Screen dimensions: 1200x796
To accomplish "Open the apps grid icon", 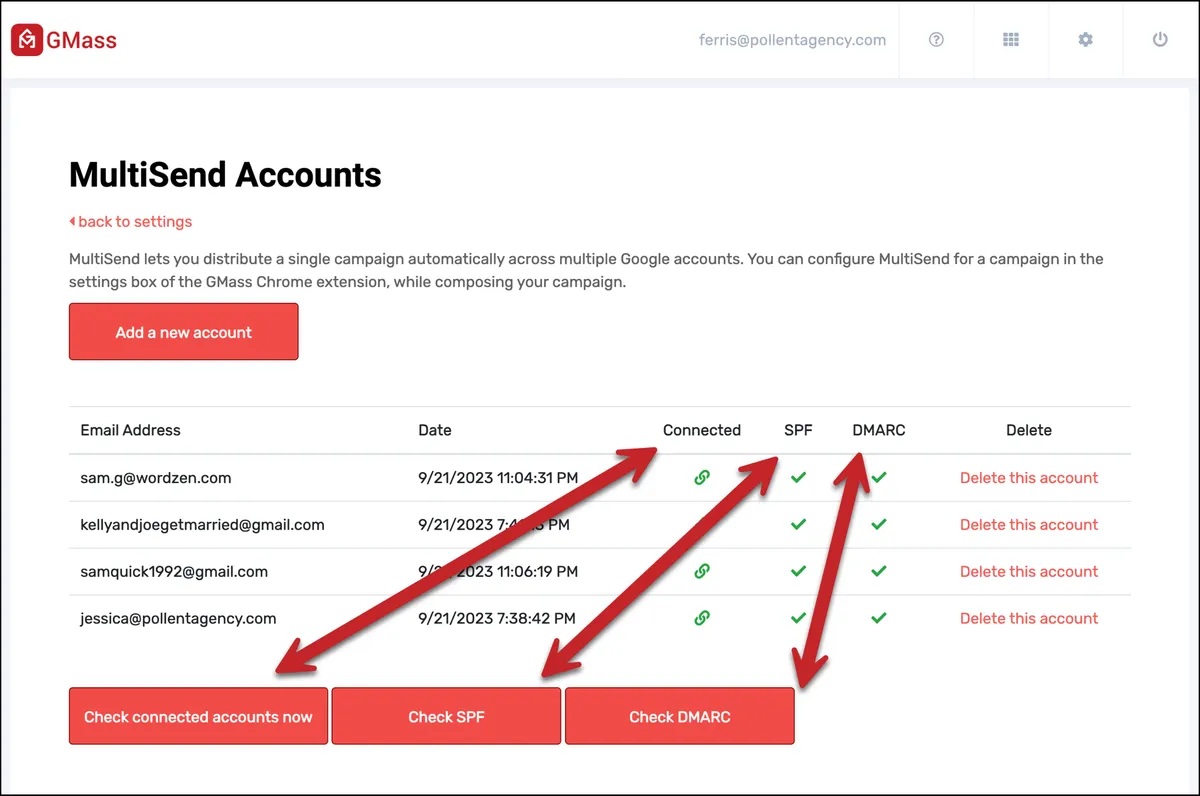I will coord(1011,40).
